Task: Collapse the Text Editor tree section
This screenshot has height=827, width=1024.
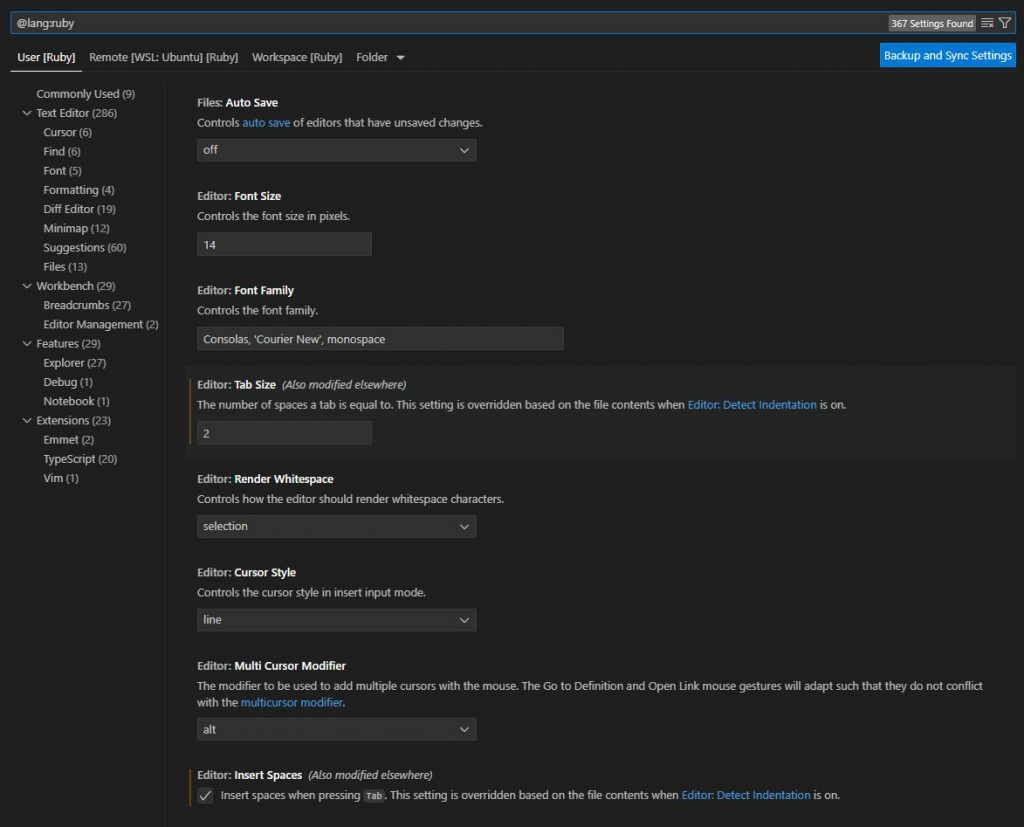Action: tap(27, 112)
